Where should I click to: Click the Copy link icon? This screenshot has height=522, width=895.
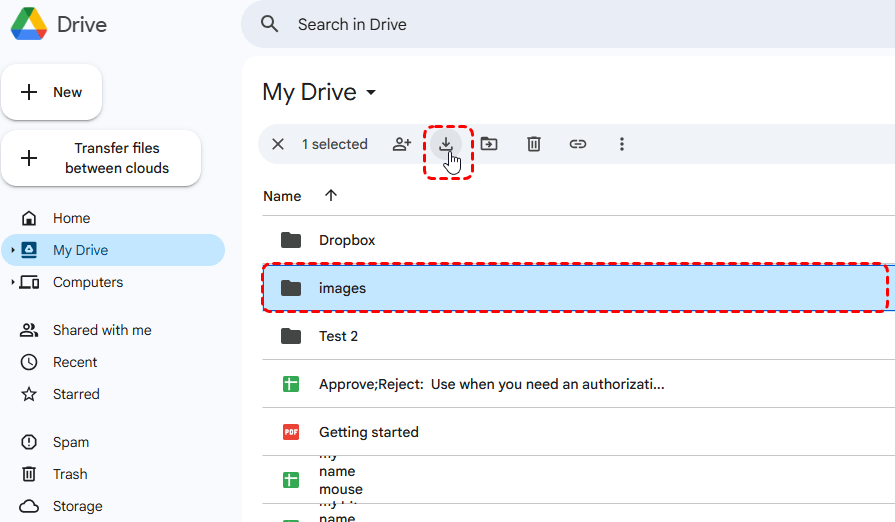(578, 144)
